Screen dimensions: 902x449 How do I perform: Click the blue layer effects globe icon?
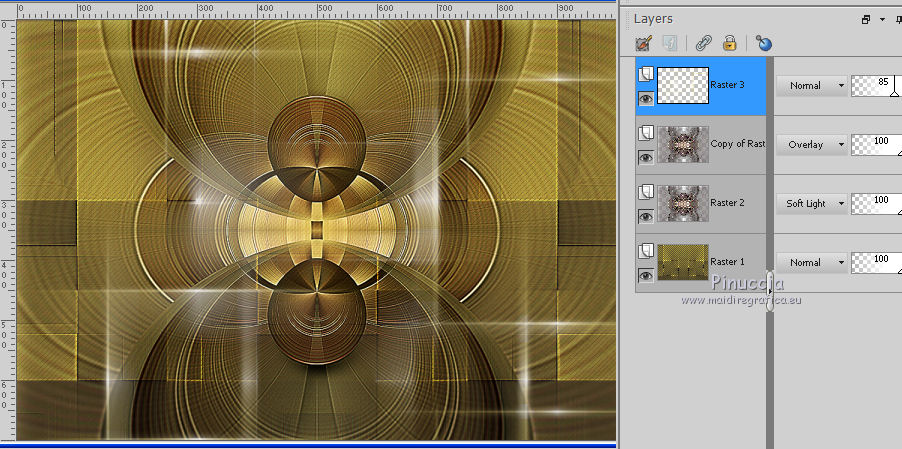point(764,43)
